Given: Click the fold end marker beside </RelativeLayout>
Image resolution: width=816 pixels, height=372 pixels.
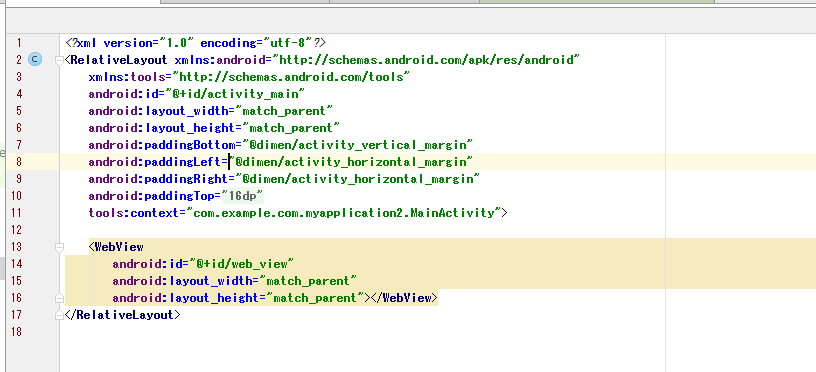Looking at the screenshot, I should (x=59, y=315).
